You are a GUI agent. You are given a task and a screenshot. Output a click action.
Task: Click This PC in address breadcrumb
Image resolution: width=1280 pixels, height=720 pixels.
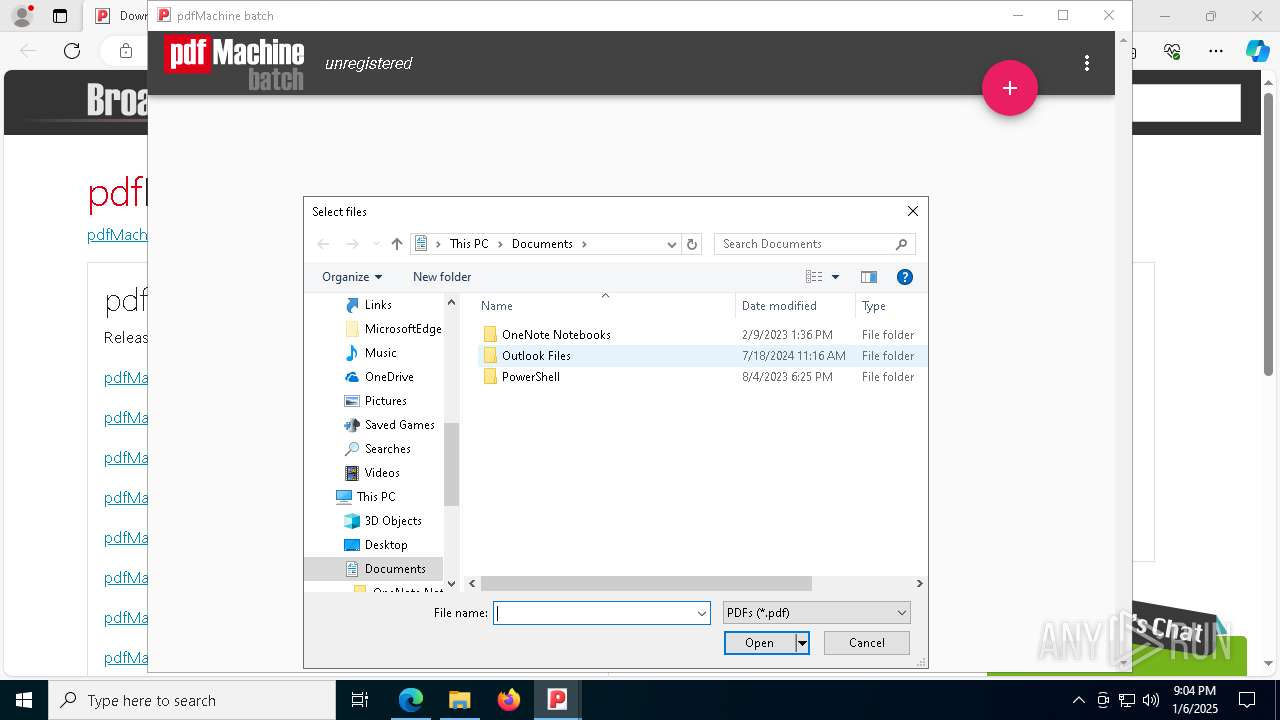click(x=469, y=244)
